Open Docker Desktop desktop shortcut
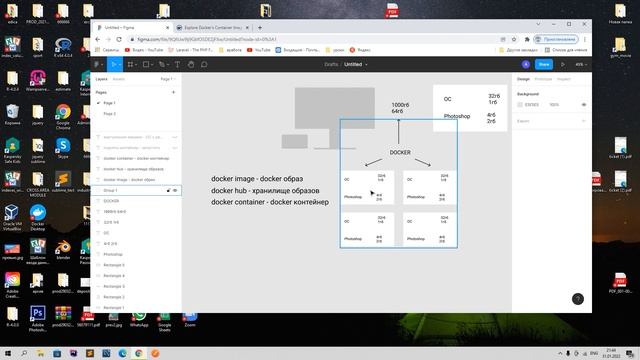 click(38, 218)
